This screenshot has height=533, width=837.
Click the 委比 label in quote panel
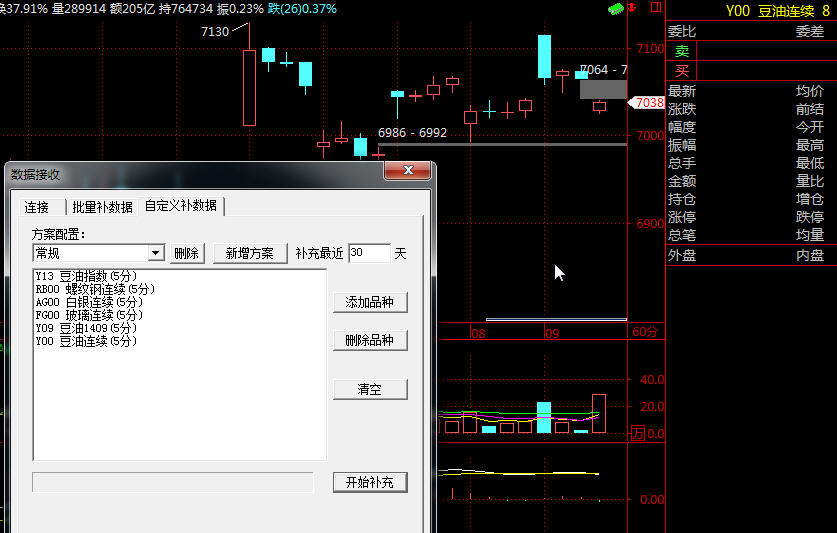pos(682,32)
